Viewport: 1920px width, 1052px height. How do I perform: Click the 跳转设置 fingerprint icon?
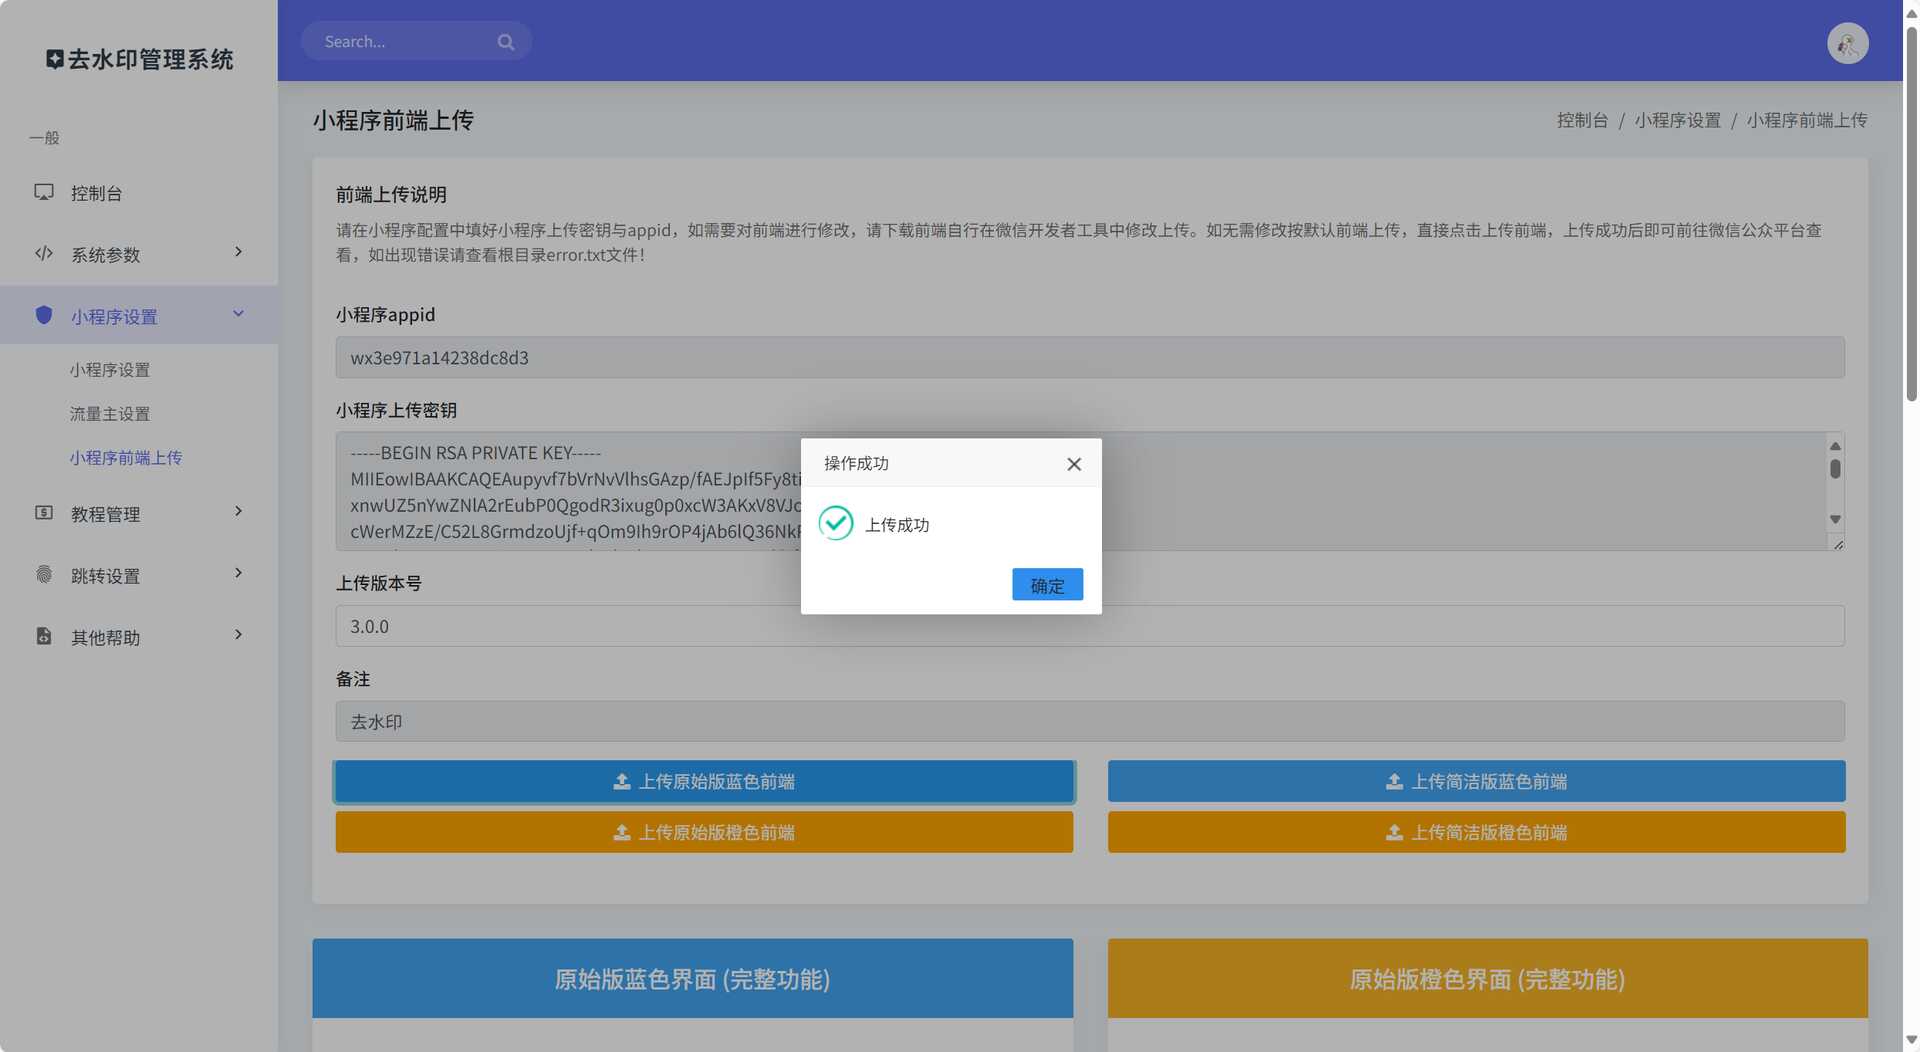pyautogui.click(x=44, y=574)
